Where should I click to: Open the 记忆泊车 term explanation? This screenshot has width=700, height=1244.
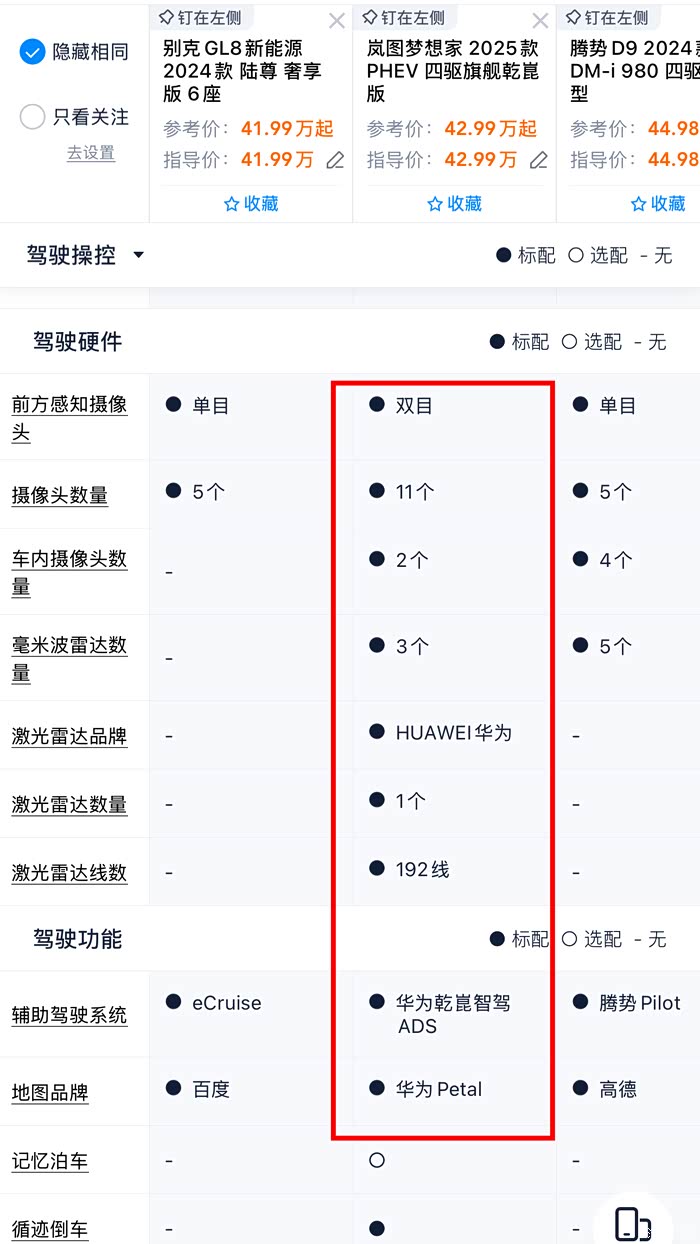(x=50, y=1161)
